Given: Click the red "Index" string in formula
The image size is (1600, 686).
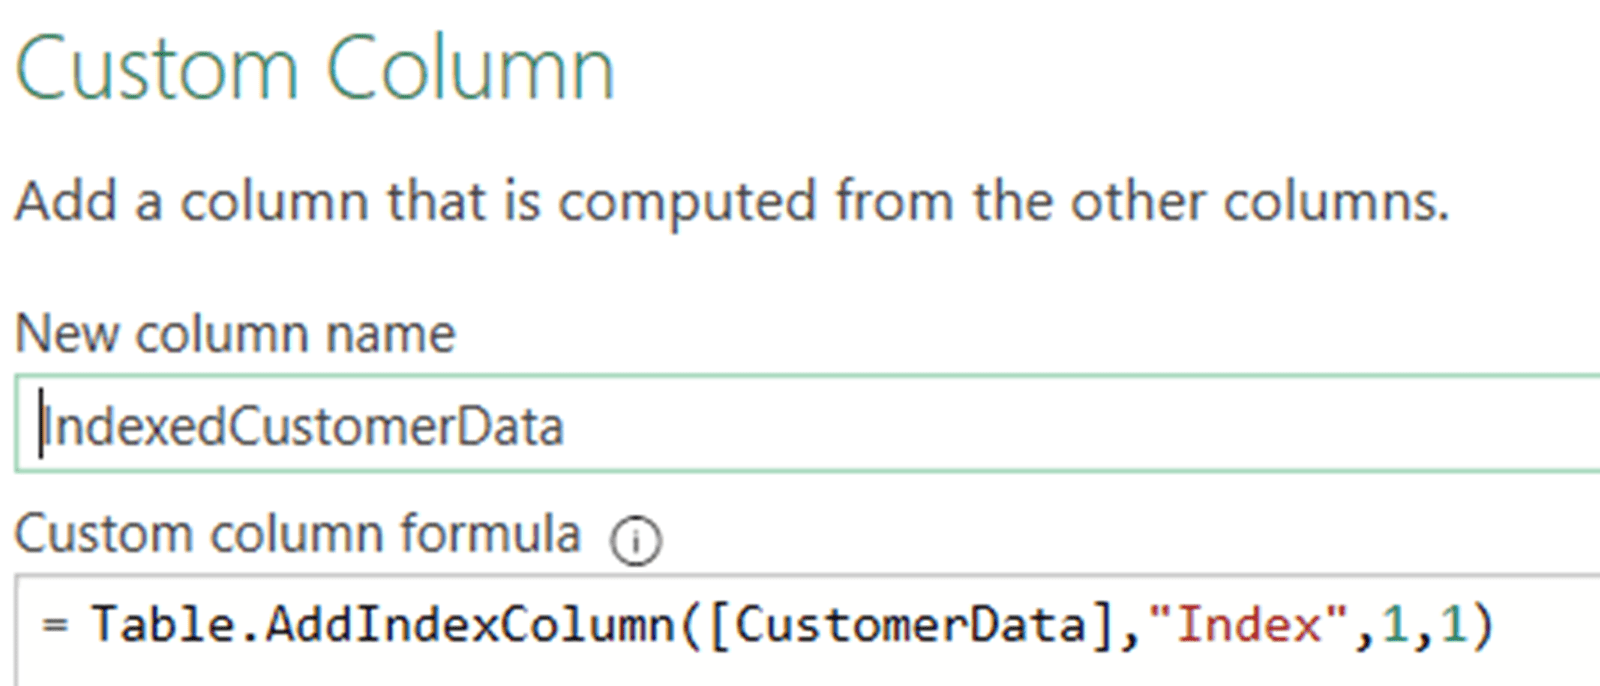Looking at the screenshot, I should (1248, 626).
